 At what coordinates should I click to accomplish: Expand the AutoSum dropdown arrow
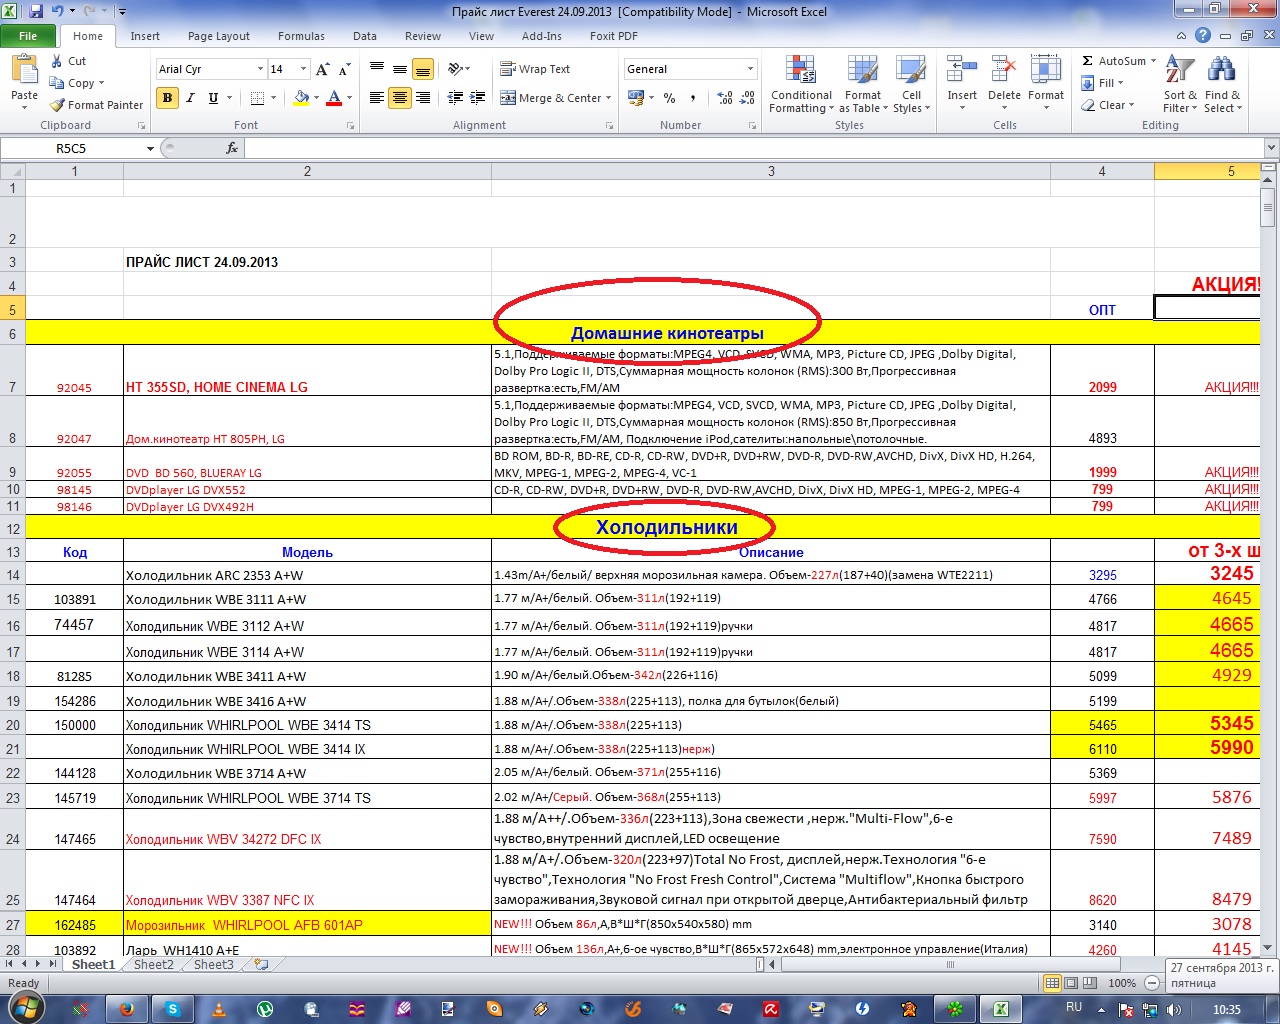point(1153,61)
